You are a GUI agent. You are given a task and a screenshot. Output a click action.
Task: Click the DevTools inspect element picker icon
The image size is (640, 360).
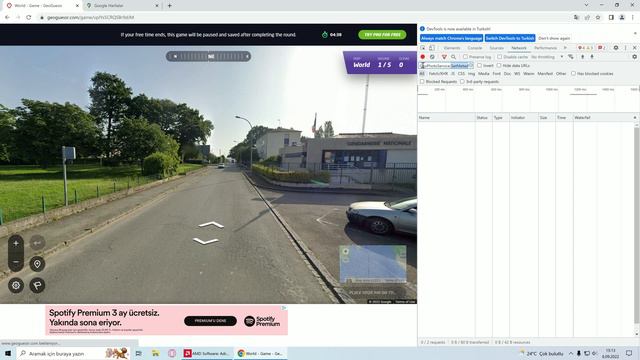pyautogui.click(x=423, y=48)
